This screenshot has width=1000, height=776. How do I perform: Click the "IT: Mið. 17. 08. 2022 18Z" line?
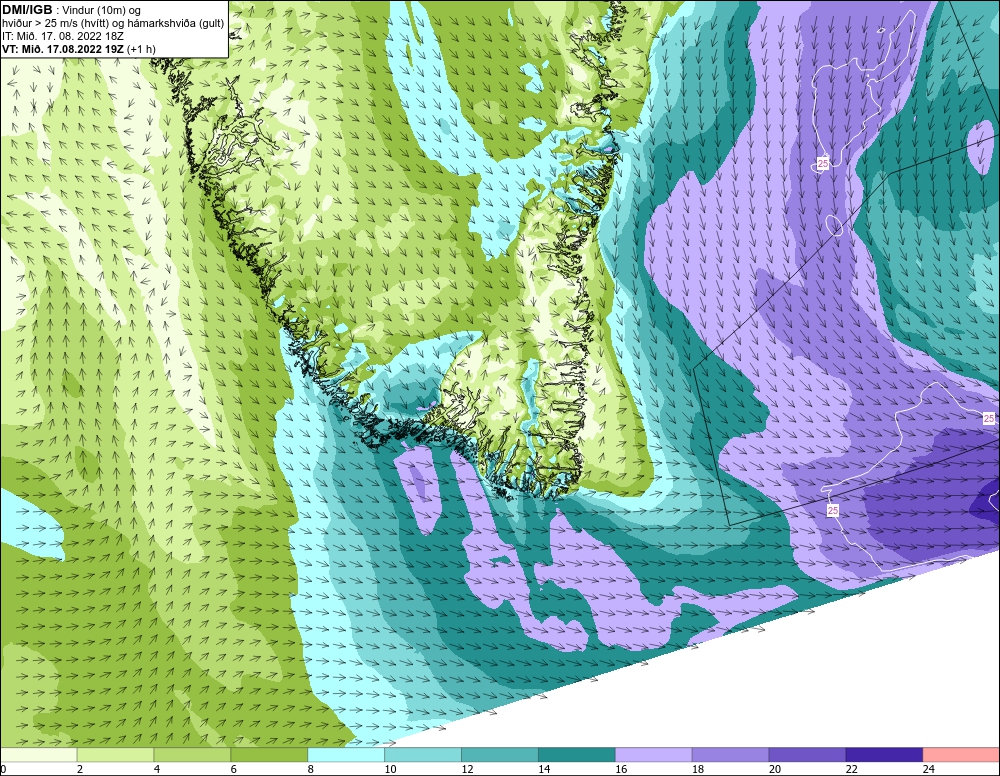point(62,36)
